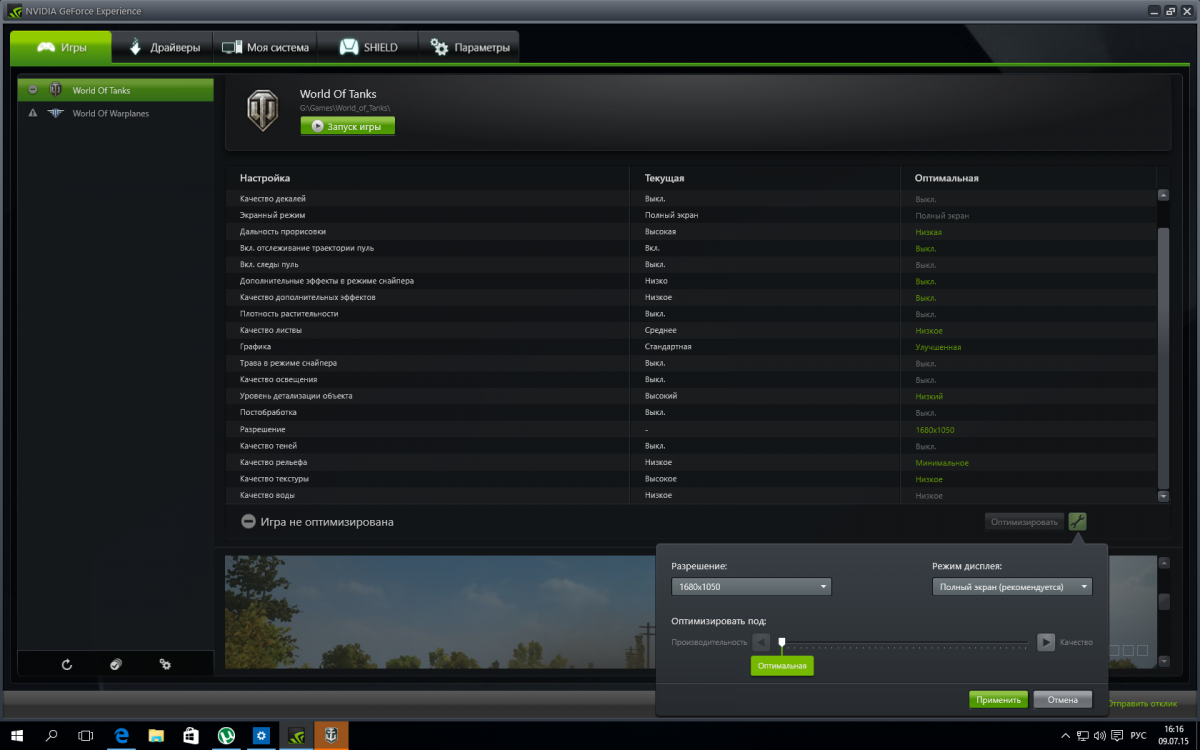Open taskbar search magnifier
1200x750 pixels.
coord(52,736)
